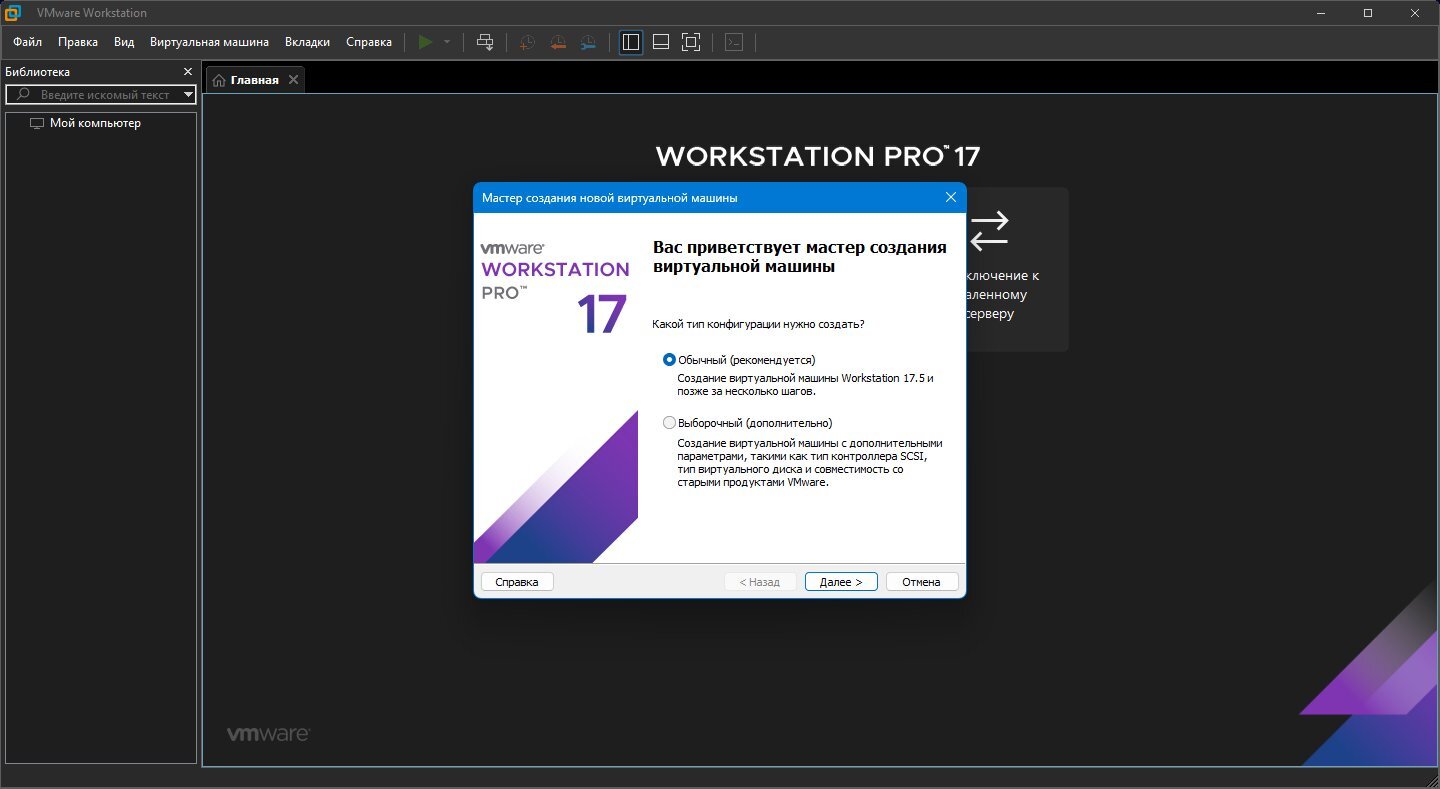Open the Вид menu
Viewport: 1440px width, 789px height.
pyautogui.click(x=124, y=42)
